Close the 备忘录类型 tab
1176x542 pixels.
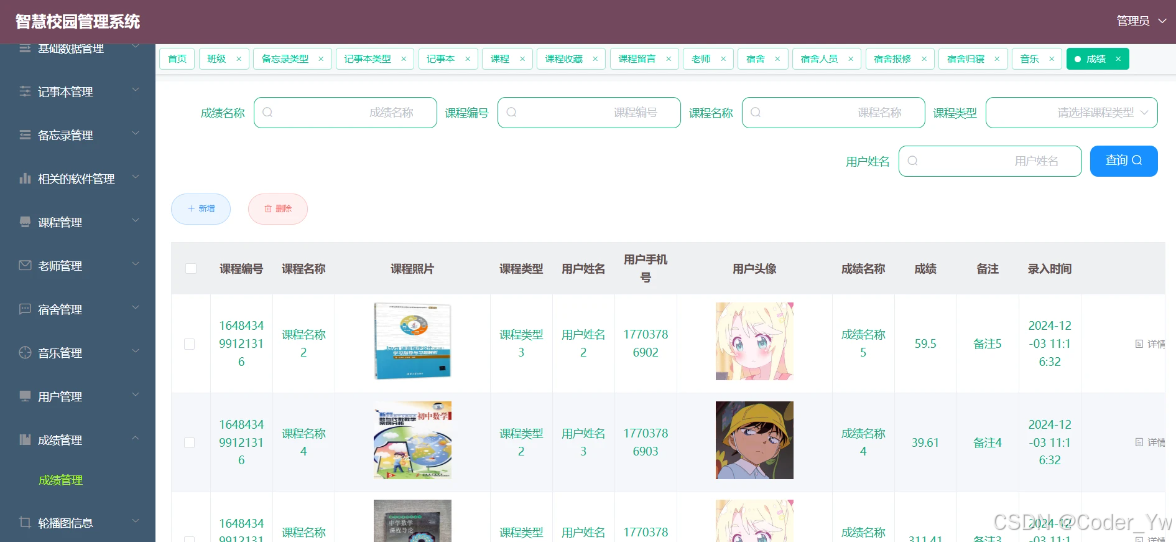click(321, 59)
